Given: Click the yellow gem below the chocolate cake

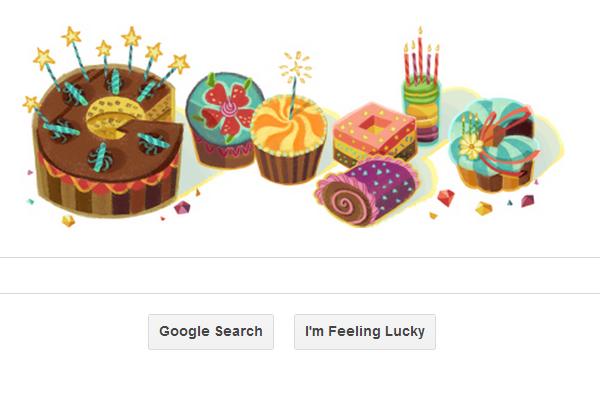Looking at the screenshot, I should pyautogui.click(x=68, y=221).
